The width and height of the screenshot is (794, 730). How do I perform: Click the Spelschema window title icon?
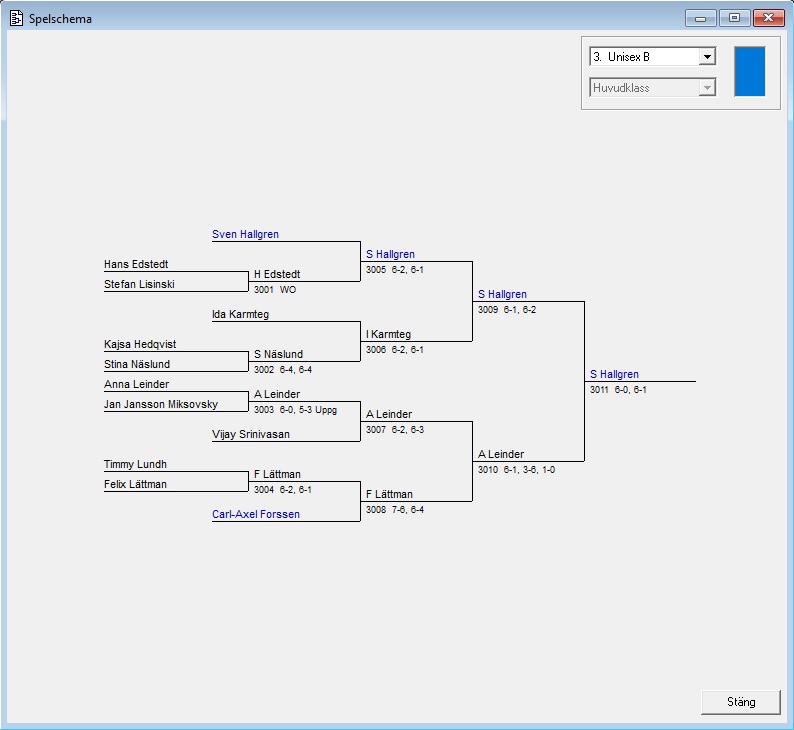(x=15, y=18)
